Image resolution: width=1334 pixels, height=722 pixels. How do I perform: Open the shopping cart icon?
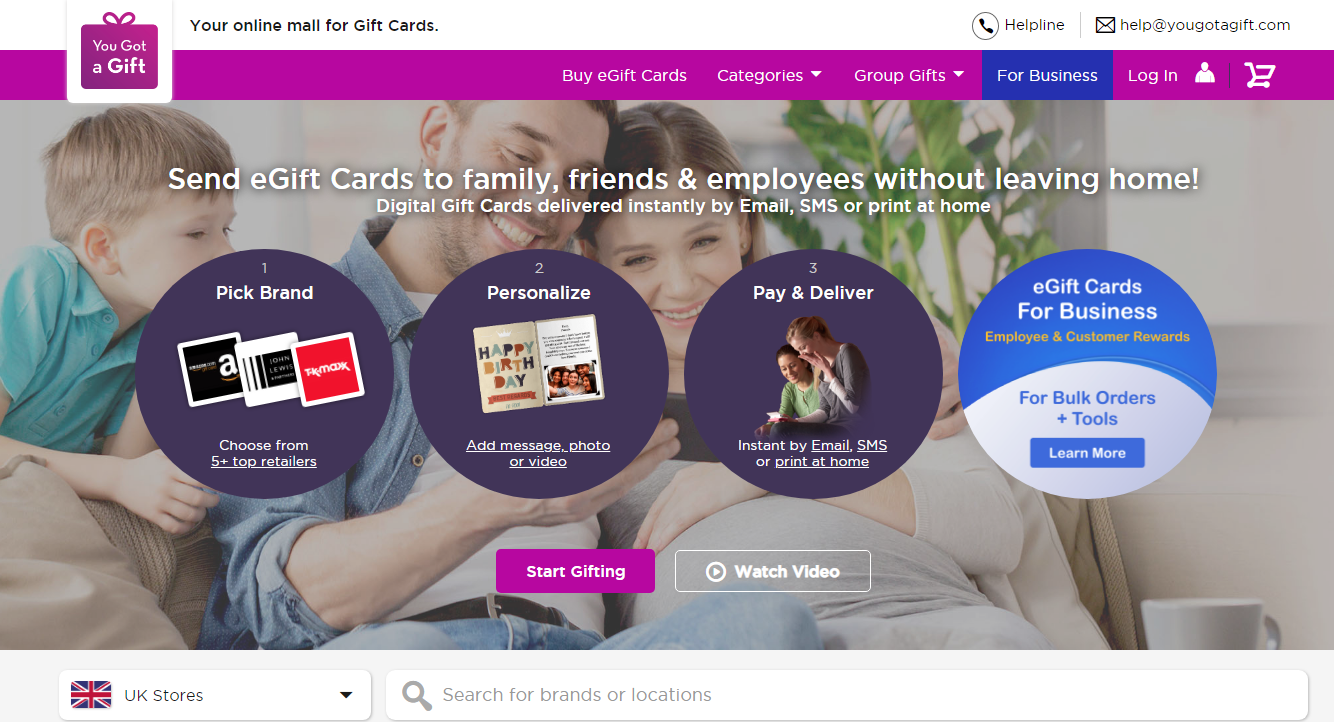click(1259, 75)
